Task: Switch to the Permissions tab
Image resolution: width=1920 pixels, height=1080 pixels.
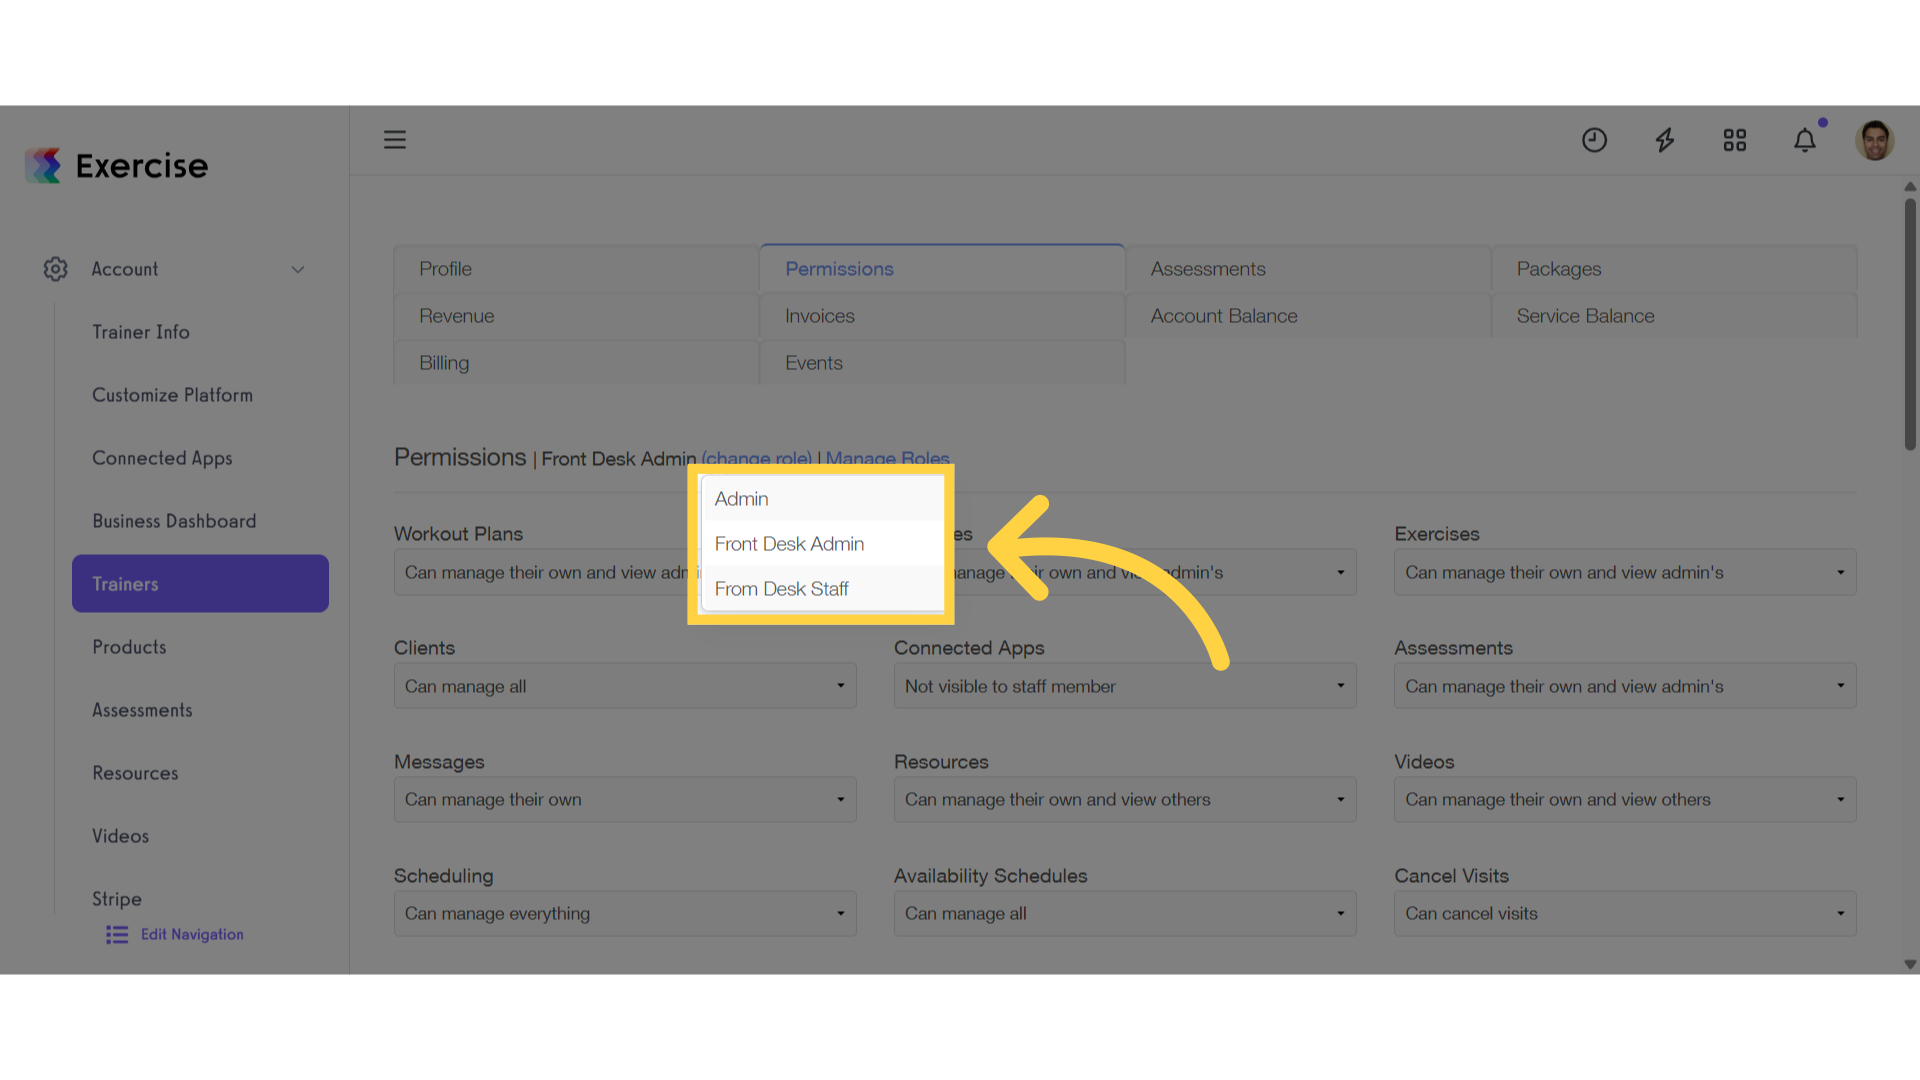Action: pyautogui.click(x=942, y=269)
